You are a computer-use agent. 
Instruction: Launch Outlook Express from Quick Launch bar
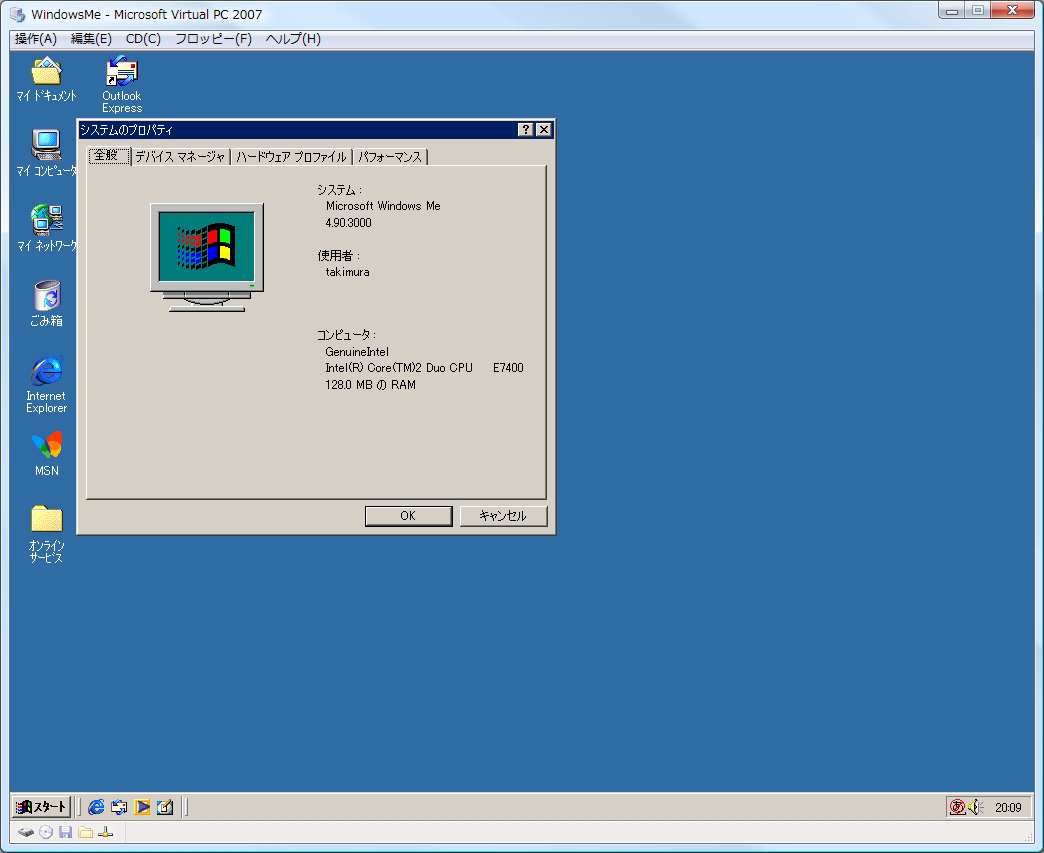pyautogui.click(x=119, y=807)
